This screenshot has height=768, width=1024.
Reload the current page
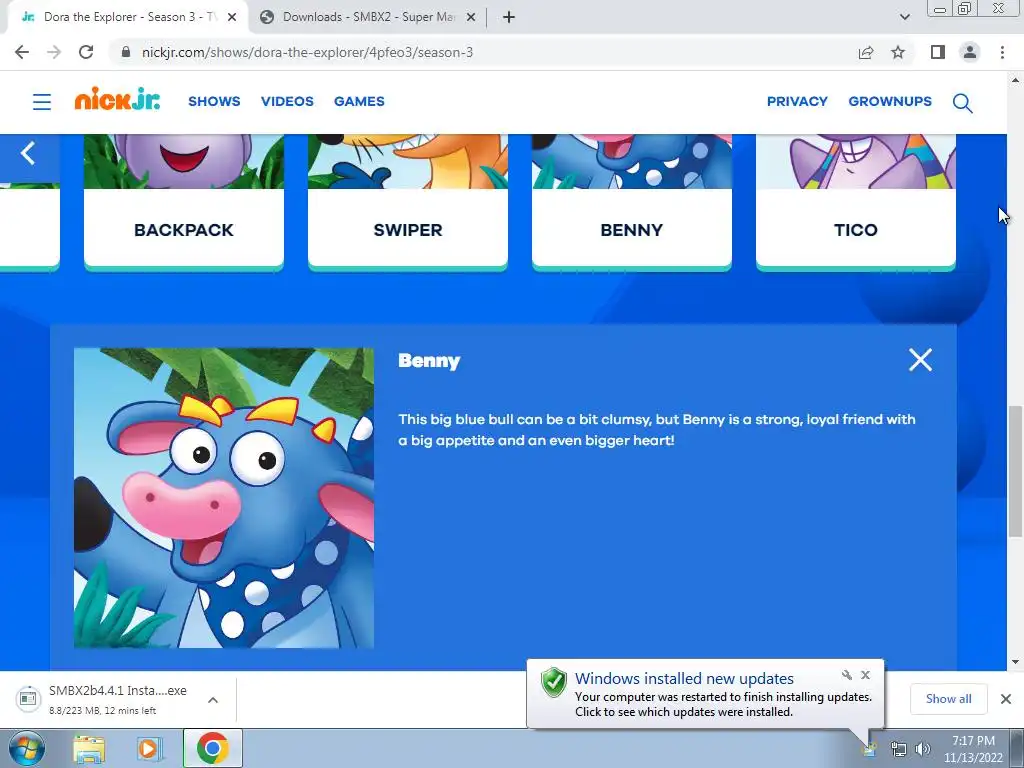[x=86, y=52]
